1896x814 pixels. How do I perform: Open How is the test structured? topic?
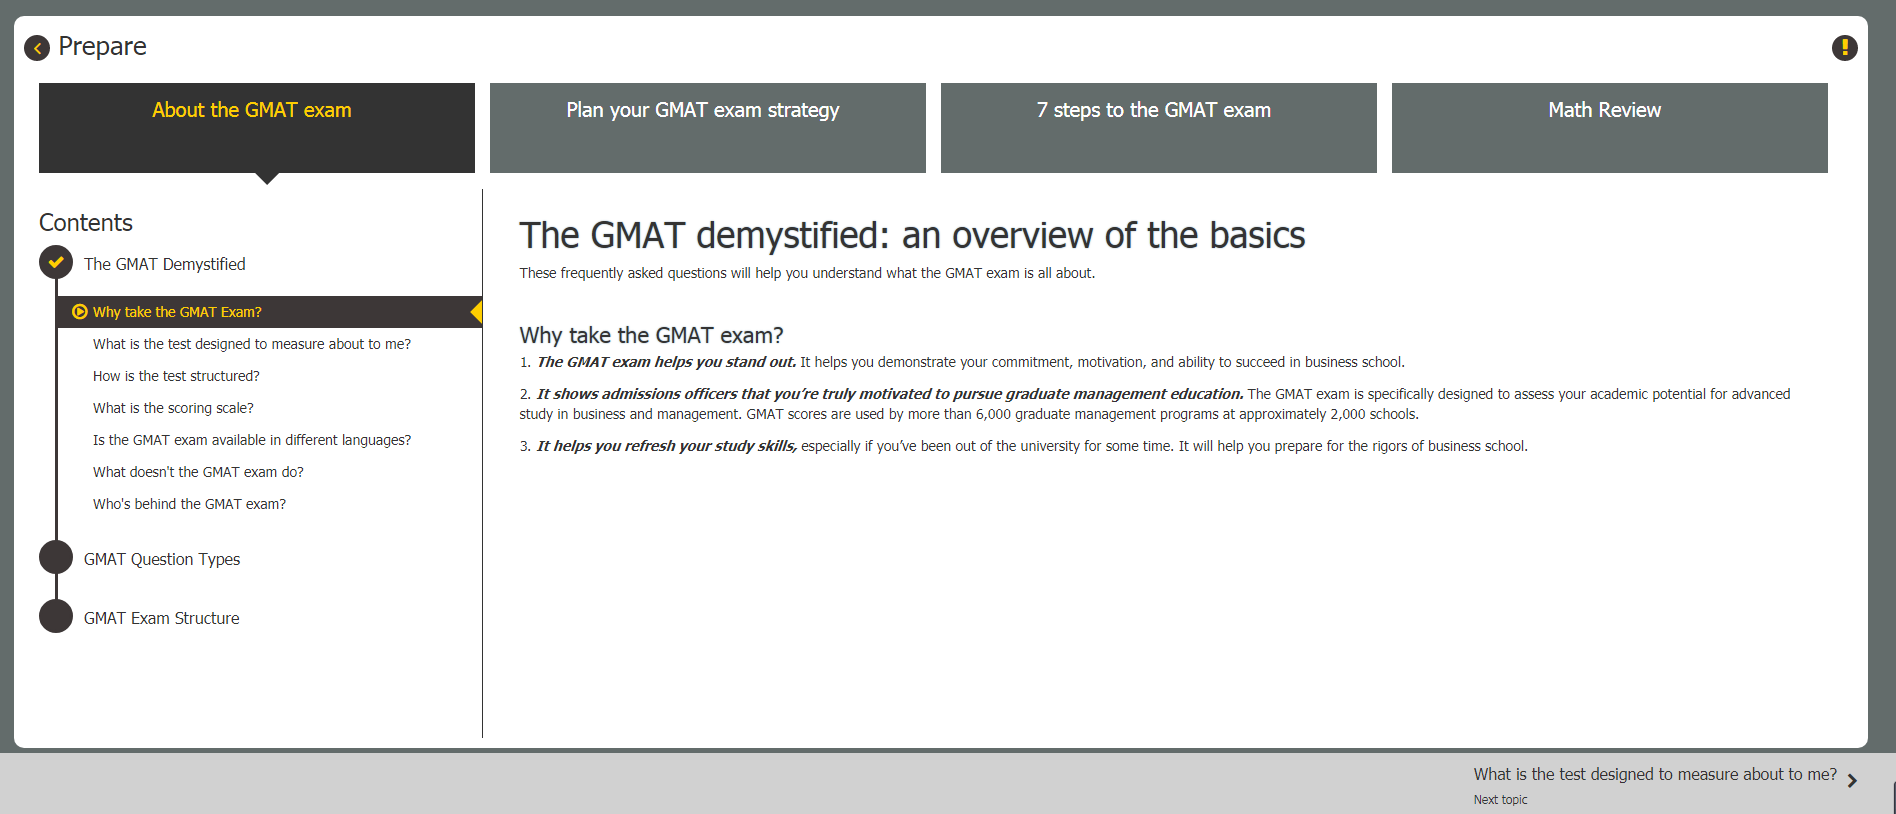(176, 376)
